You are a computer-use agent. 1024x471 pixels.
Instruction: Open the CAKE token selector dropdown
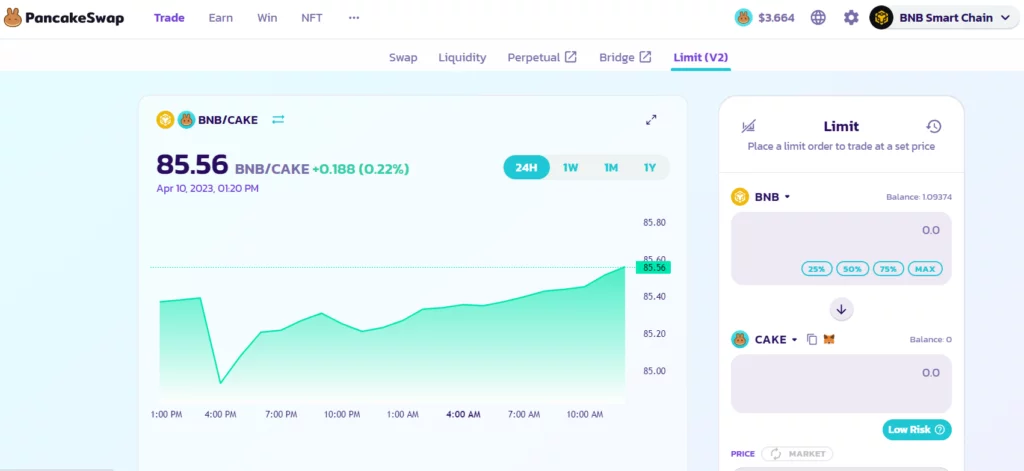click(x=776, y=340)
